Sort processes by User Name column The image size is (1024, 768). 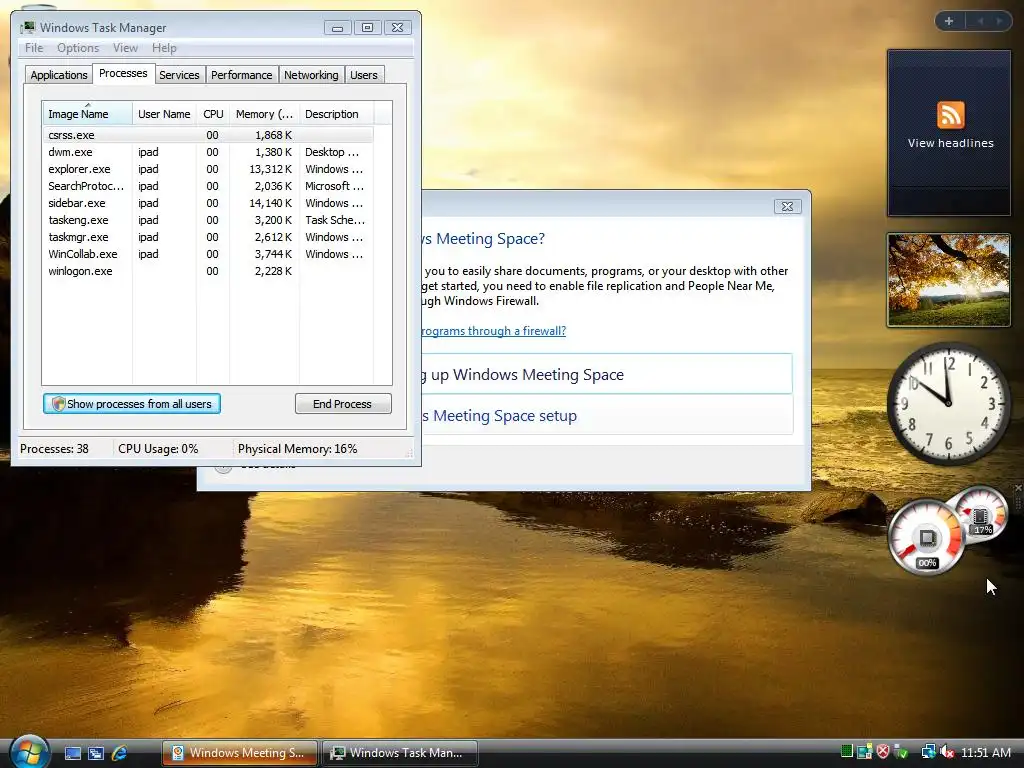164,114
